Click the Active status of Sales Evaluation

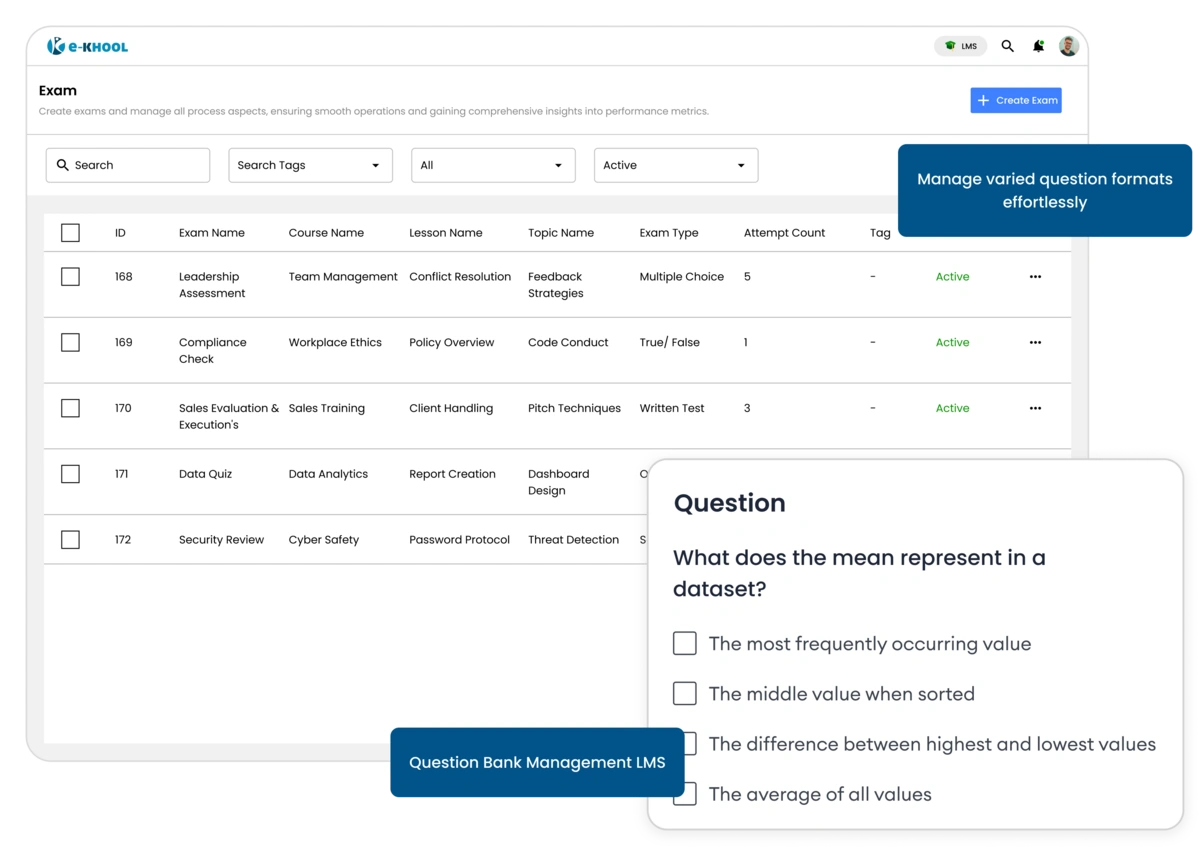(952, 408)
